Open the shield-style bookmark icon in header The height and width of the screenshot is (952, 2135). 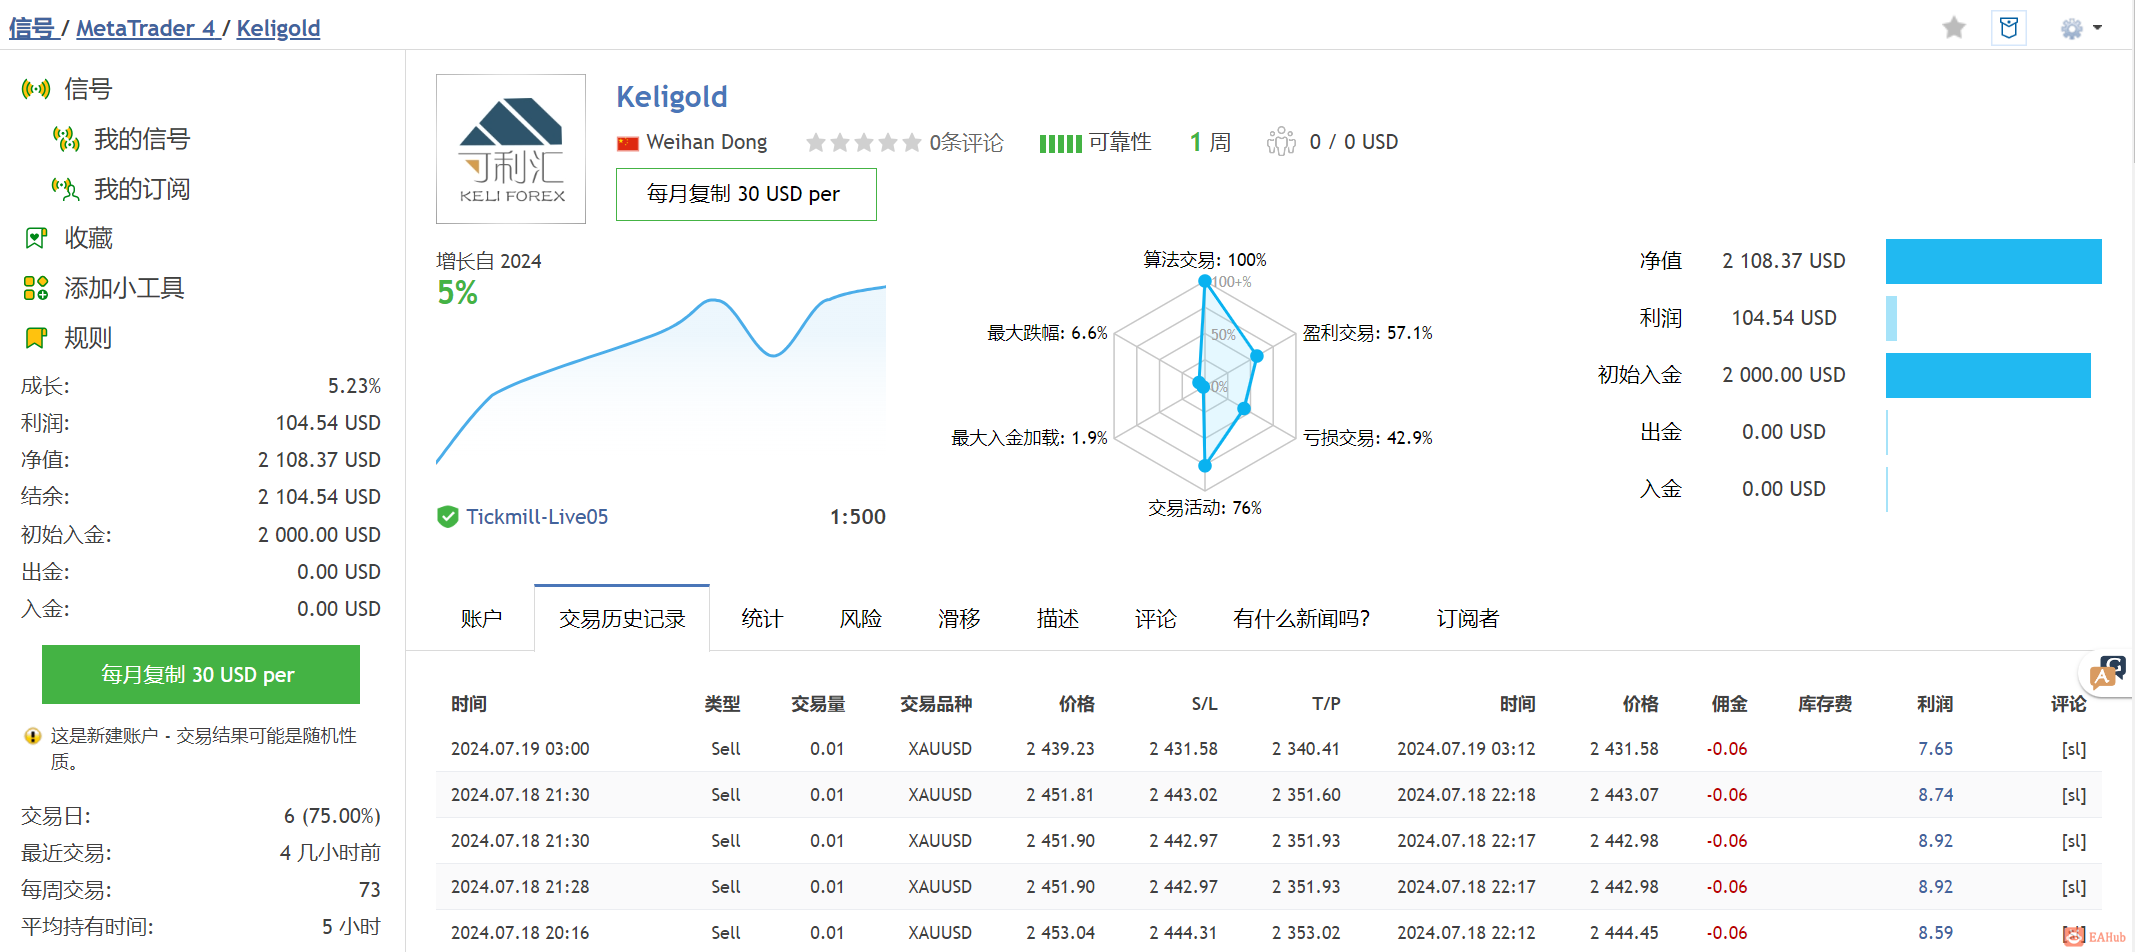[2008, 28]
